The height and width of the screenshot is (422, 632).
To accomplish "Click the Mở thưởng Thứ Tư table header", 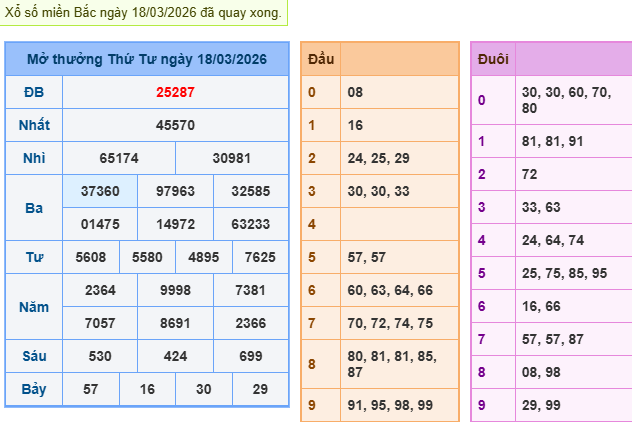I will pyautogui.click(x=146, y=59).
